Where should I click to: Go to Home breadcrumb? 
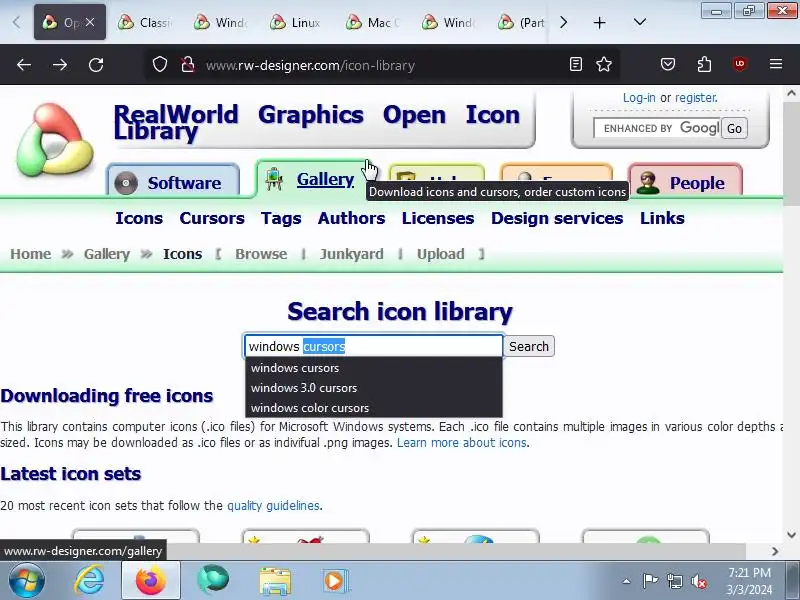(x=31, y=254)
